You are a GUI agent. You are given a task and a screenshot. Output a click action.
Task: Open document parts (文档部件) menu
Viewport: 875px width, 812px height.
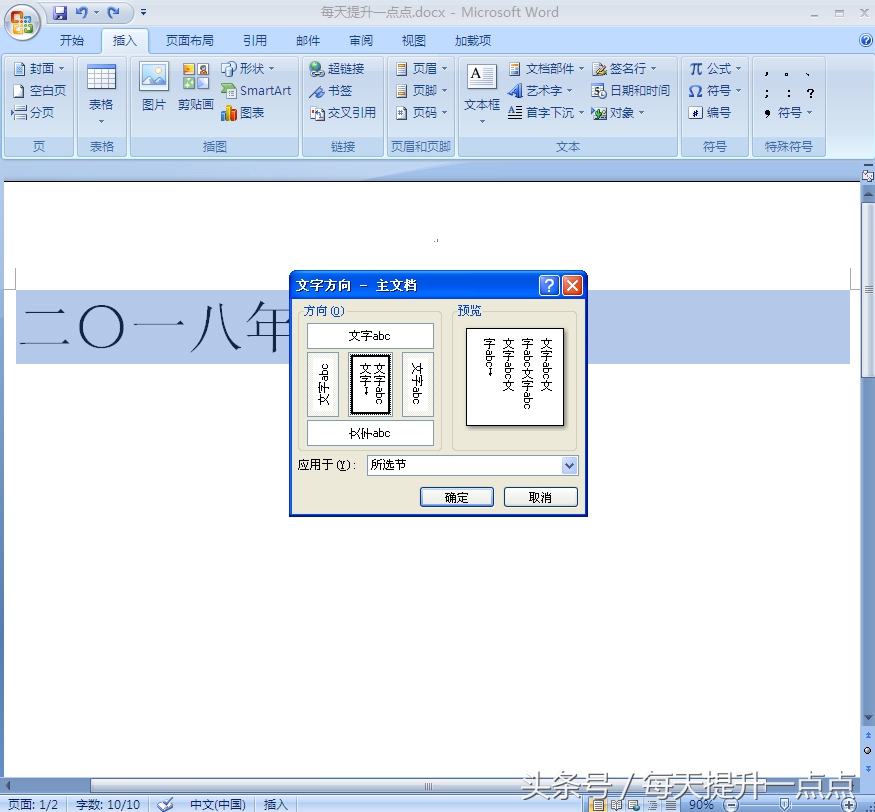546,69
